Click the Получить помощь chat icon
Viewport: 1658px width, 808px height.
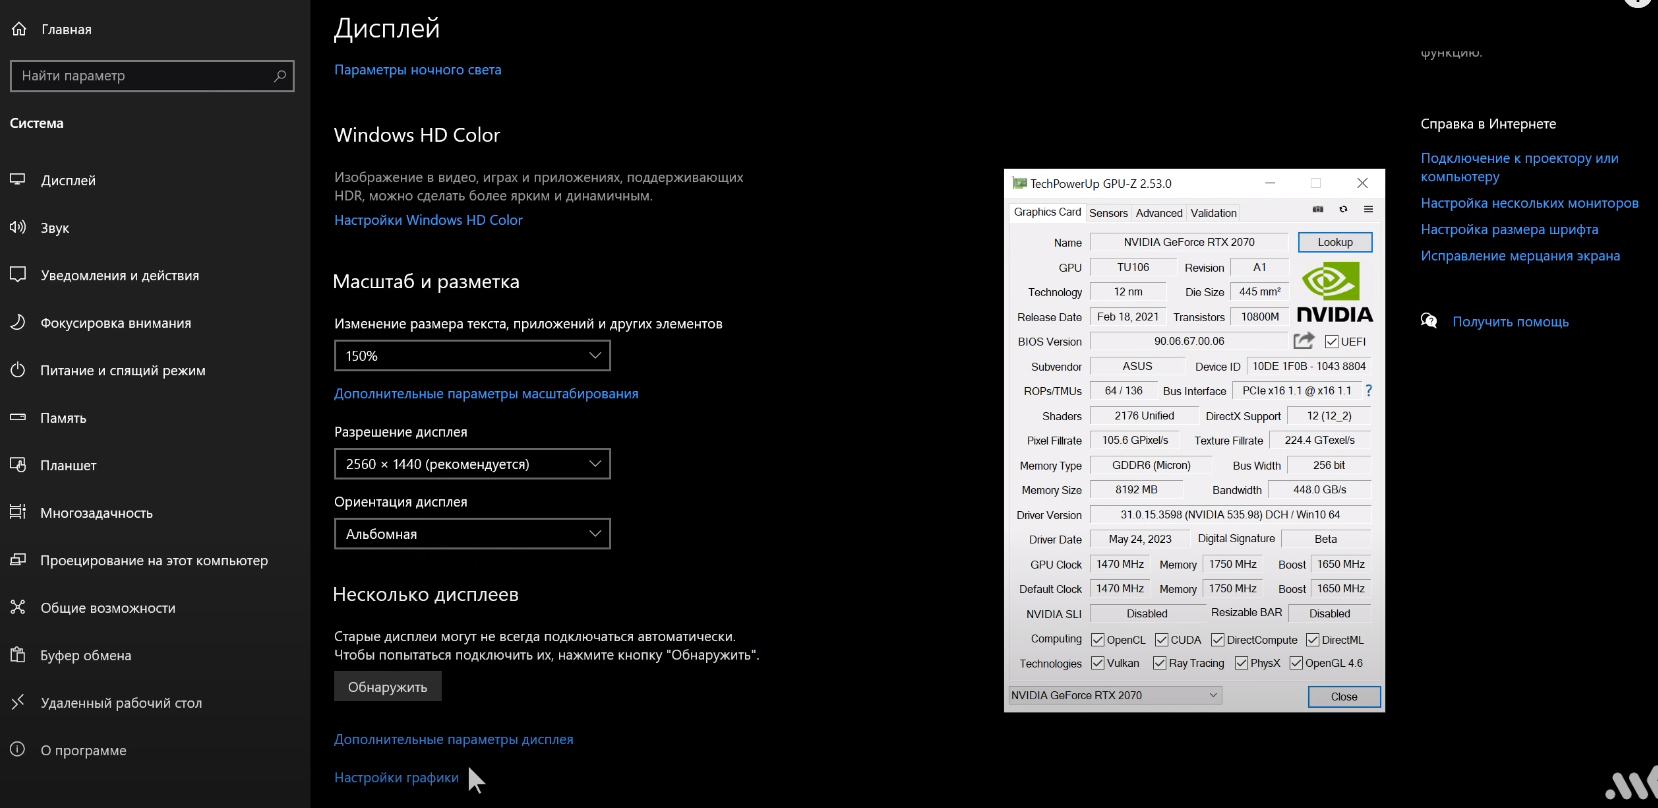click(1429, 321)
